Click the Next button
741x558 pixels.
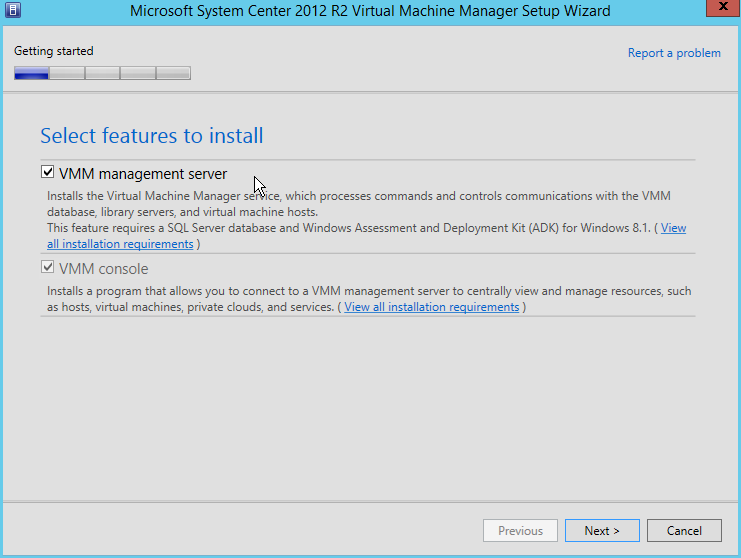[602, 531]
